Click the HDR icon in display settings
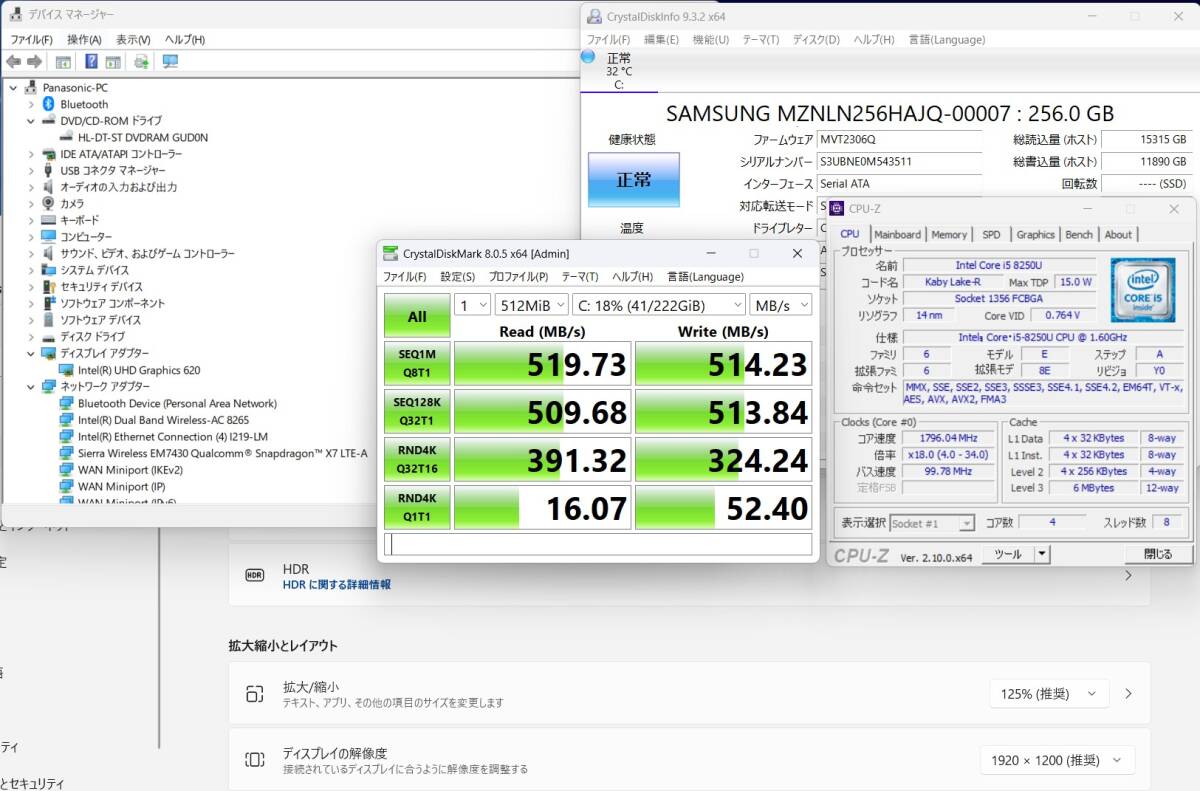 point(255,575)
